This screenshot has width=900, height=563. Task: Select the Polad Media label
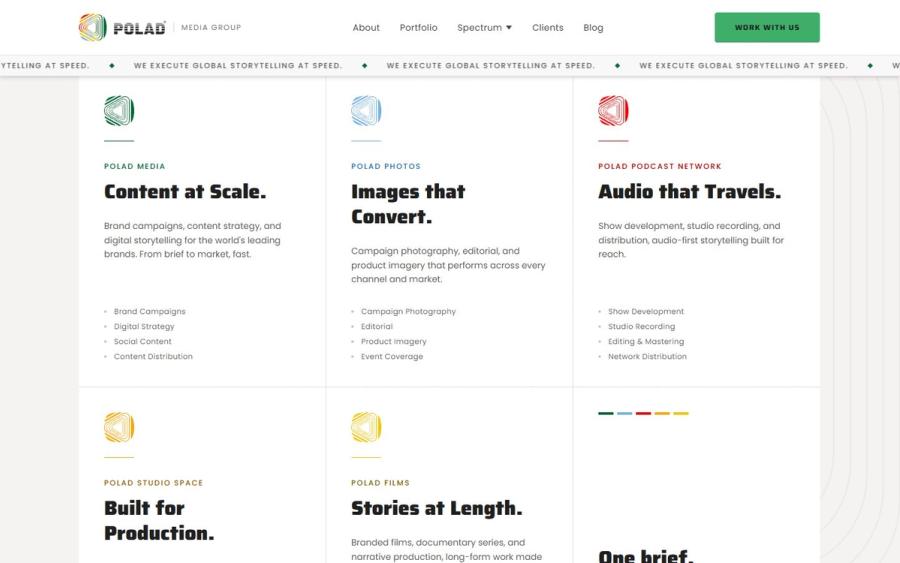(134, 166)
